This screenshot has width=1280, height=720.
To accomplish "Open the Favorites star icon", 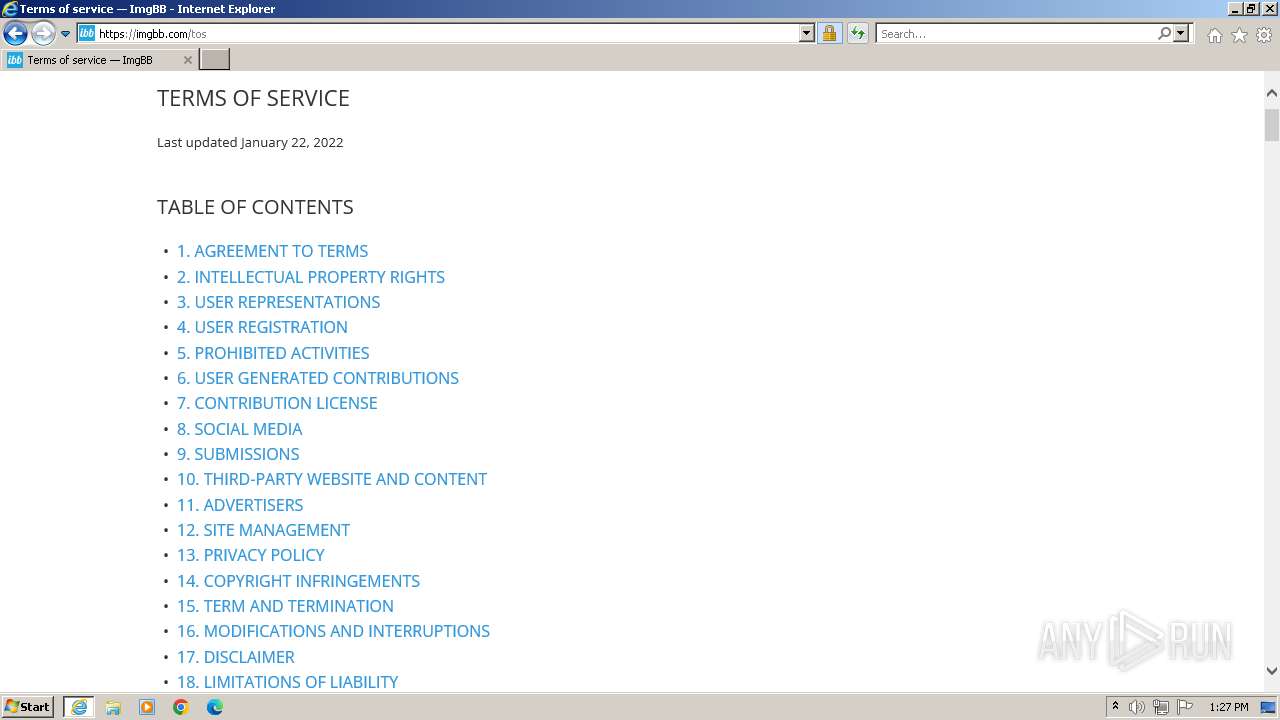I will [1239, 35].
